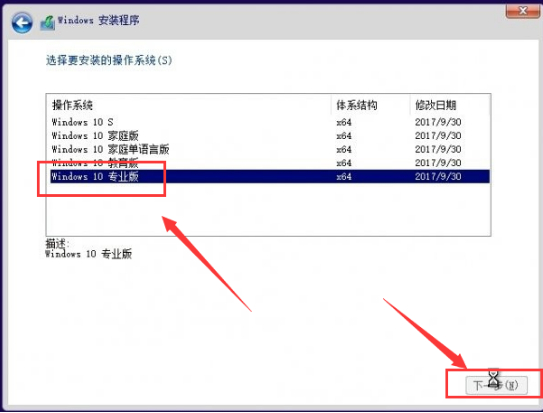Click the 描述 label
This screenshot has height=413, width=543.
[57, 243]
